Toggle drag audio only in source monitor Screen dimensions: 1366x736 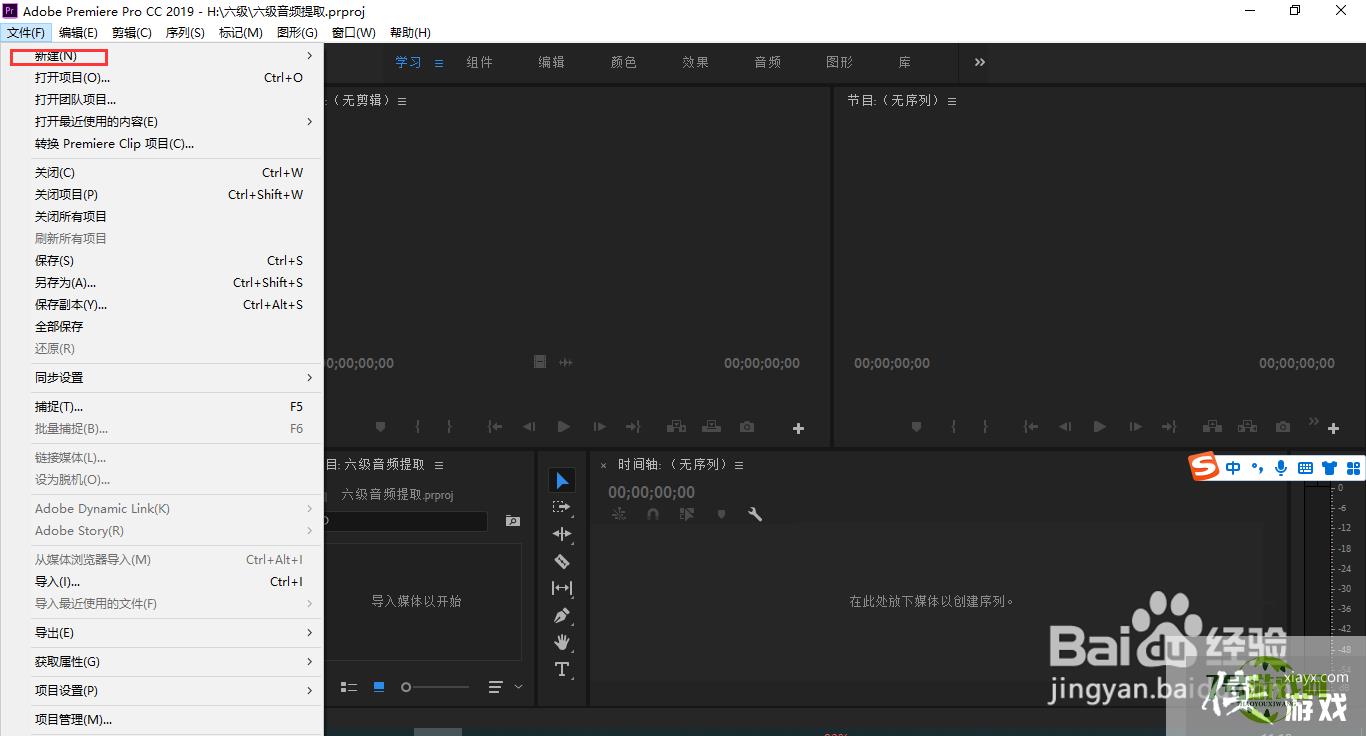tap(565, 362)
